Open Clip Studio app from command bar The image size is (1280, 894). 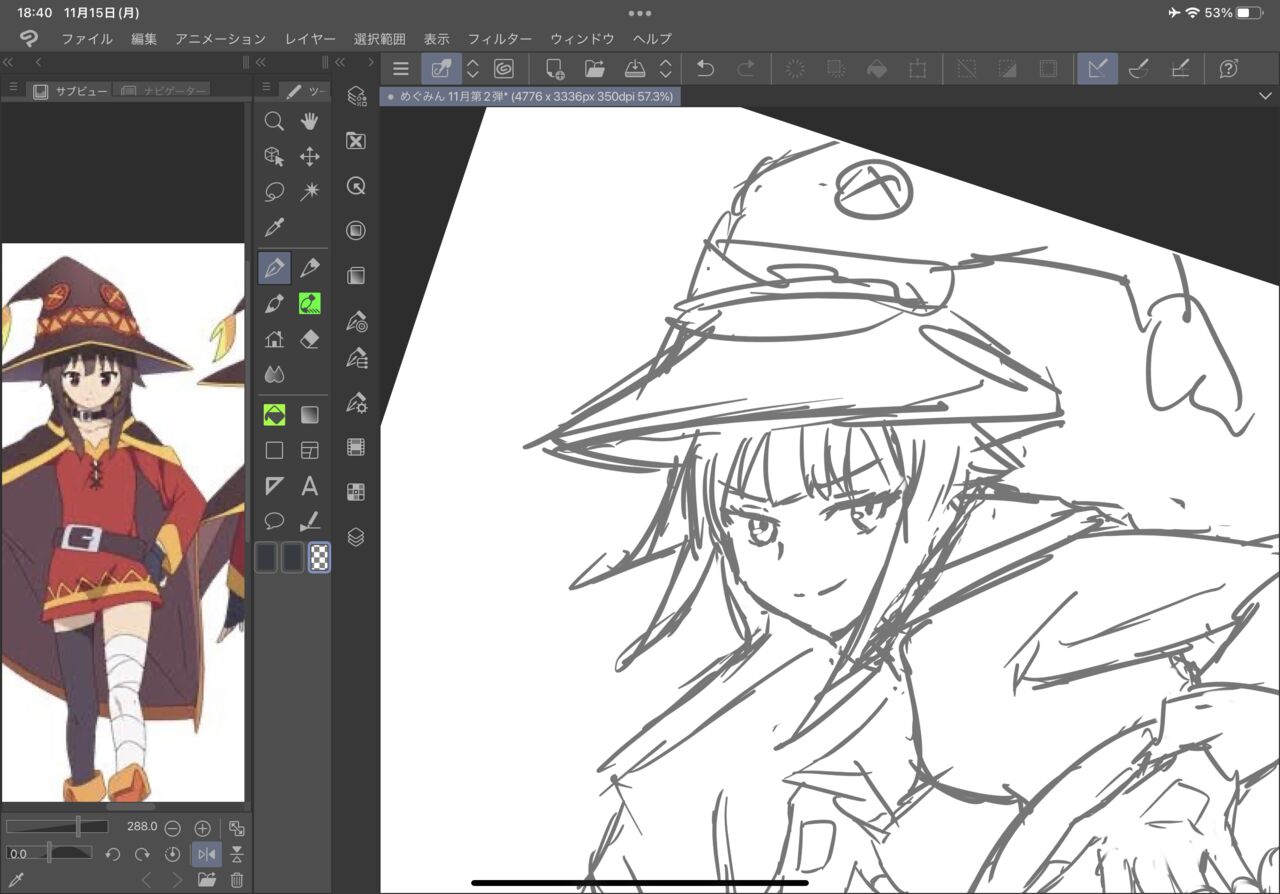(503, 69)
